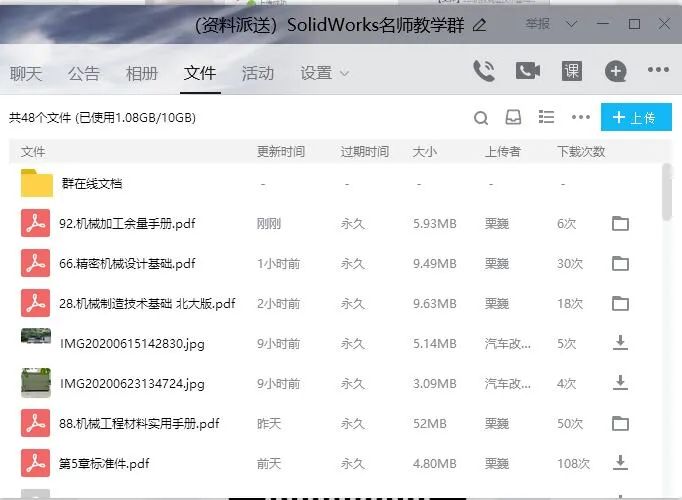This screenshot has height=500, width=682.
Task: Download IMG20200615142830.jpg
Action: [x=621, y=343]
